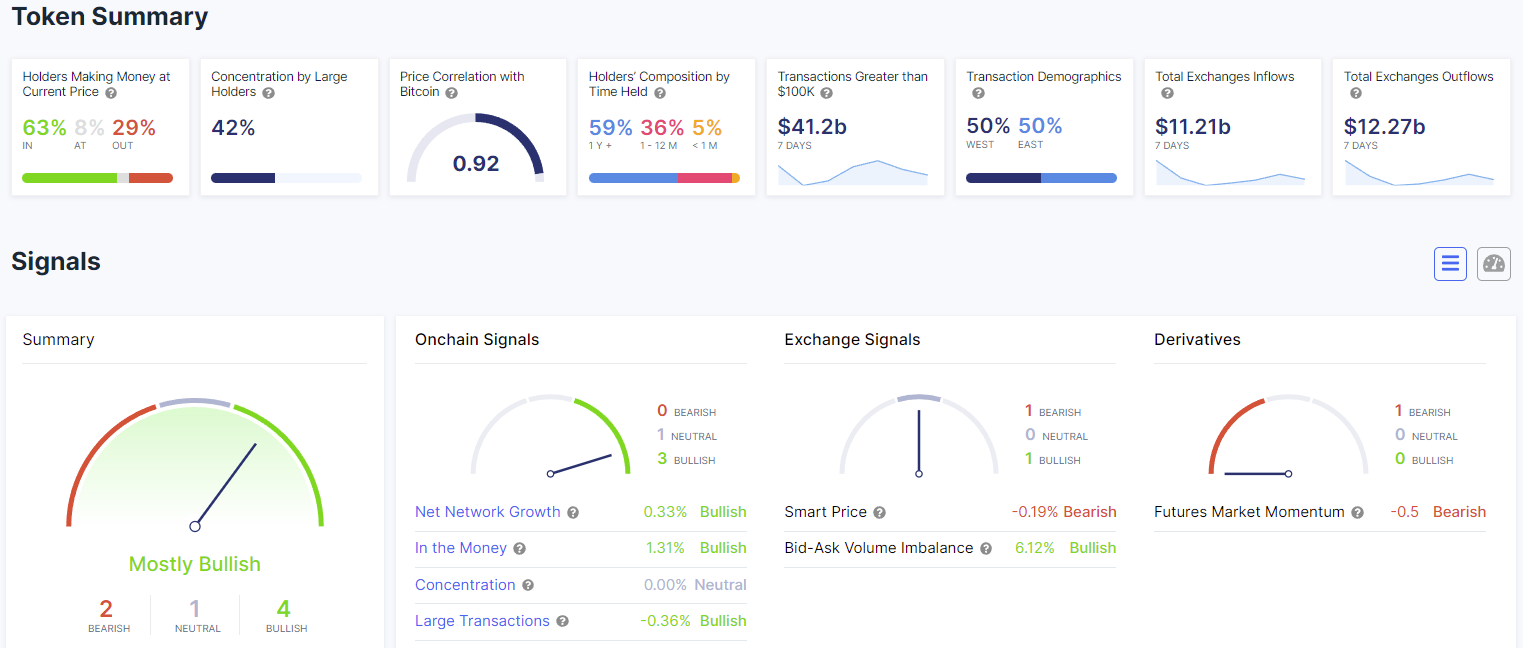Click question icon on Total Exchanges Outflows

[x=1354, y=94]
